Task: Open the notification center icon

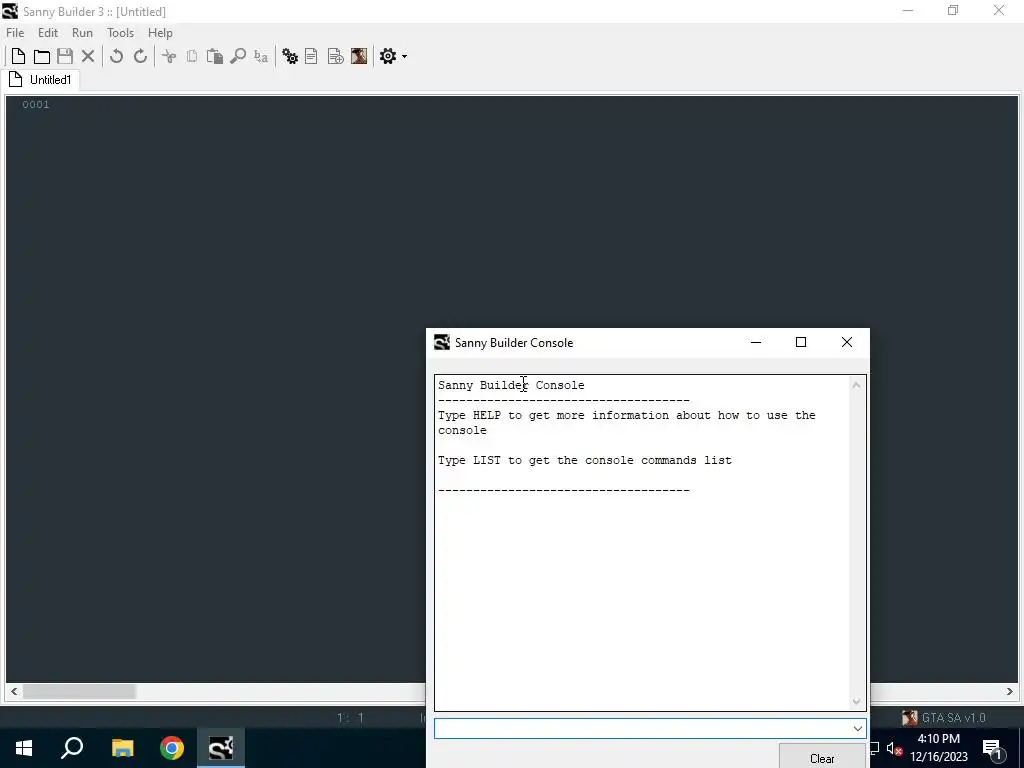Action: [993, 748]
